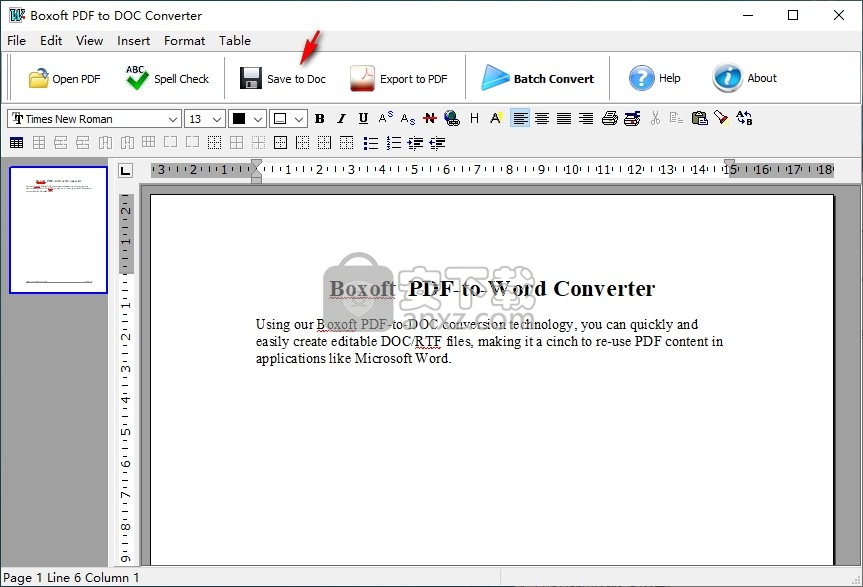Toggle superscript formatting
Viewport: 863px width, 587px height.
(385, 118)
